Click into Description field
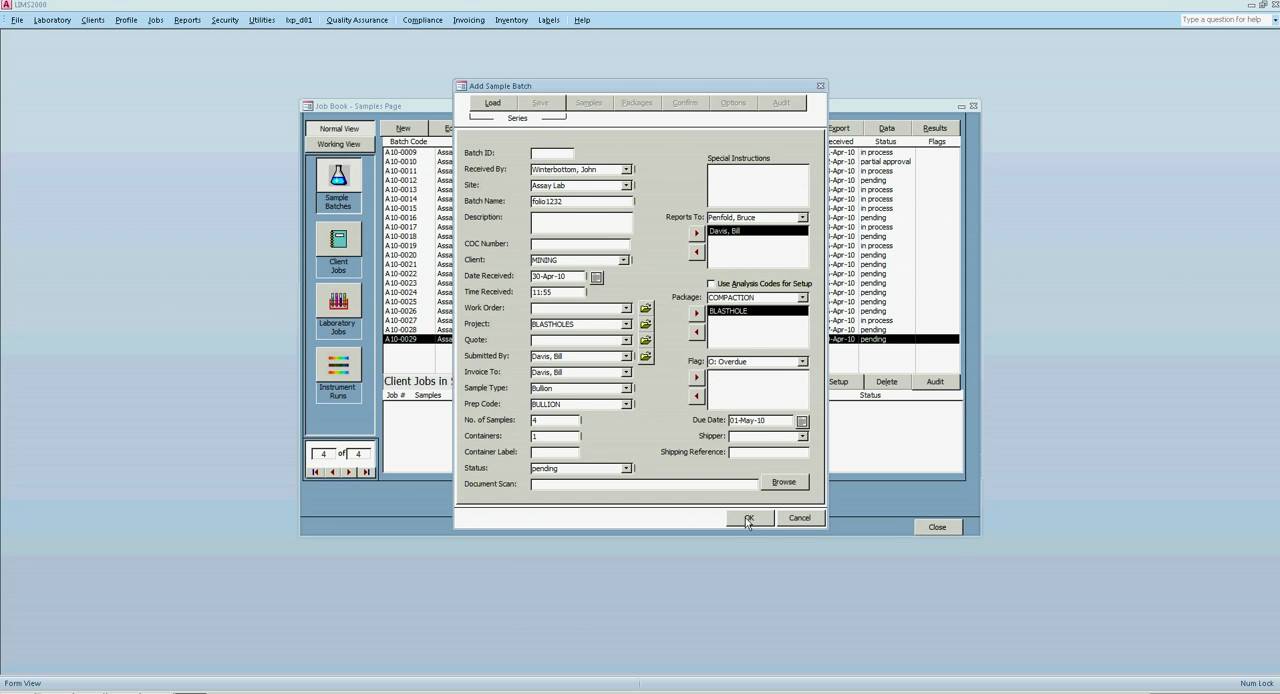1280x694 pixels. [x=582, y=222]
